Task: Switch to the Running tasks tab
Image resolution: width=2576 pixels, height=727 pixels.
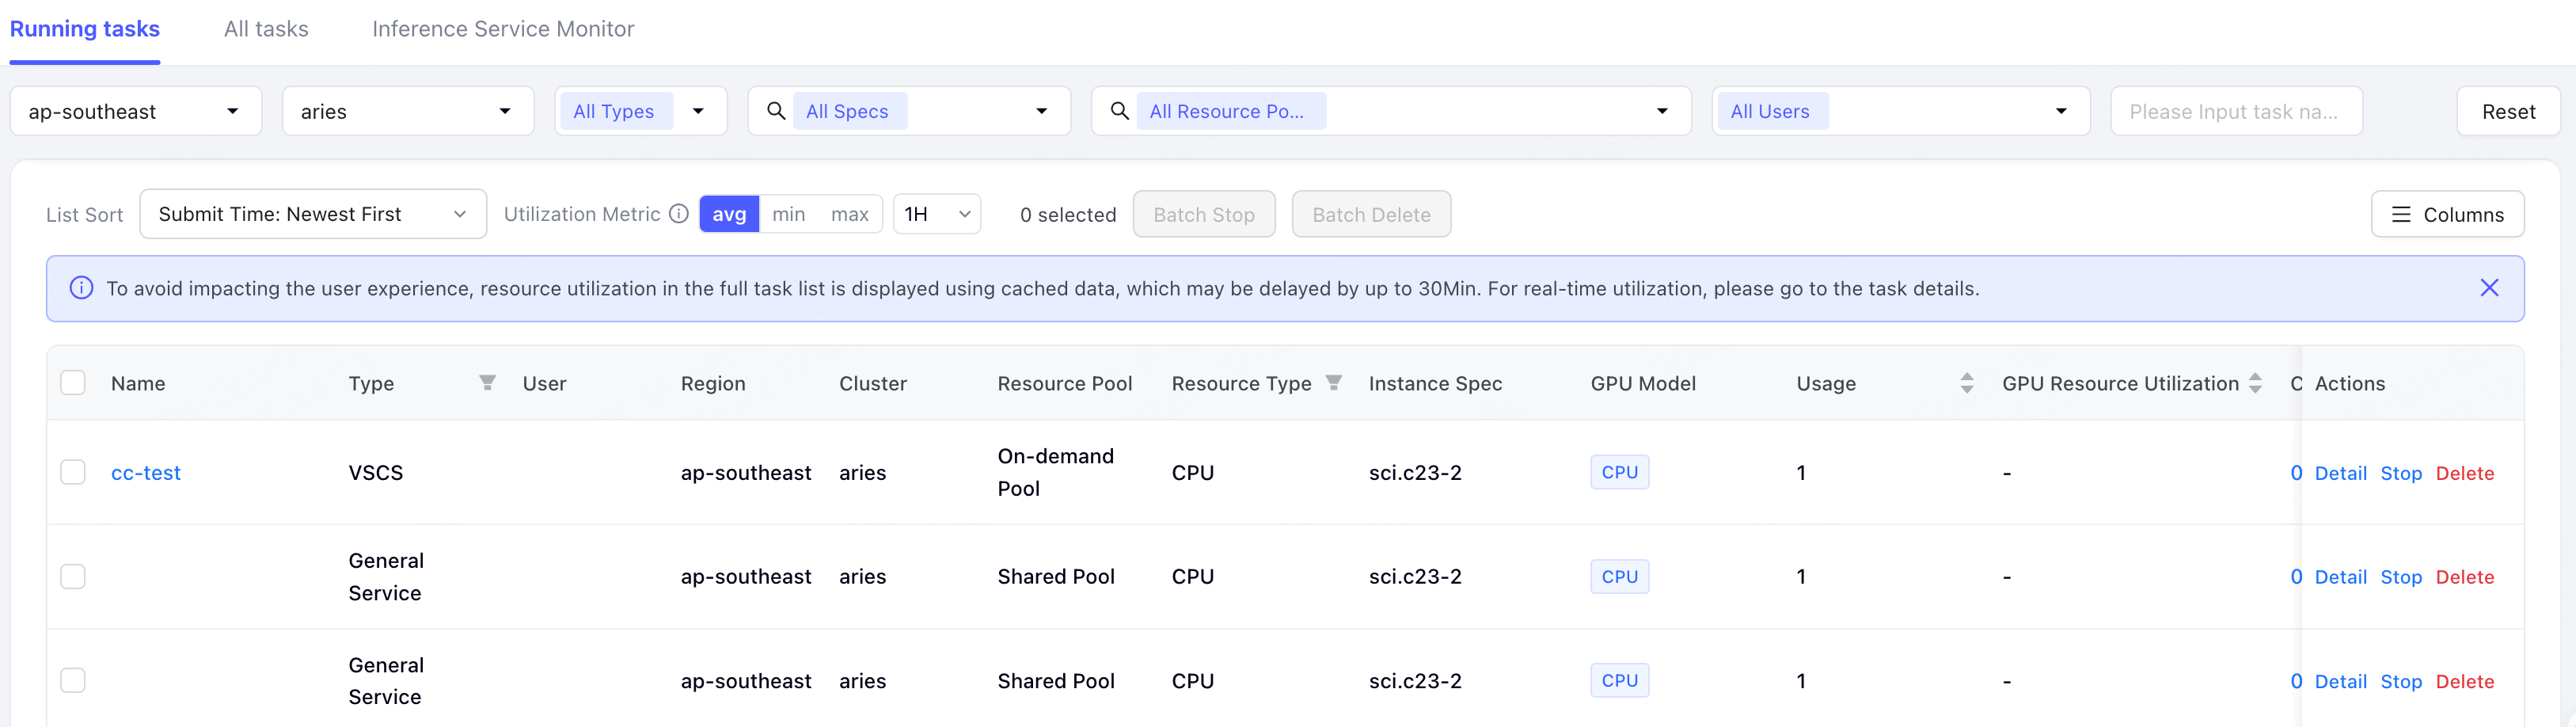Action: [85, 29]
